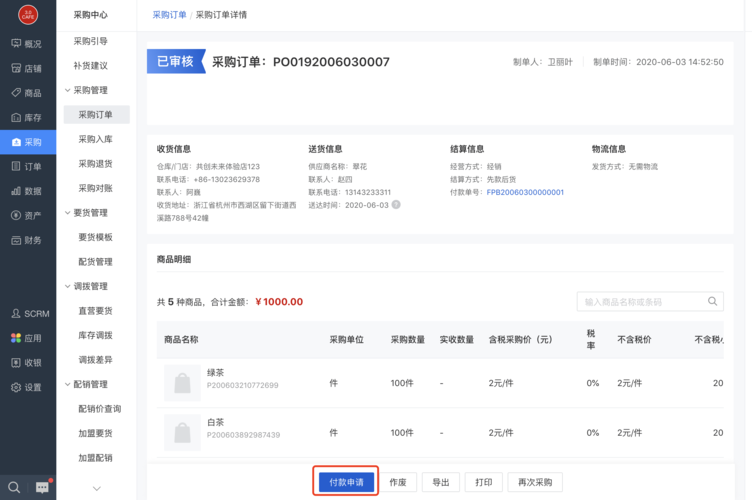Open 资产 in the main sidebar

pyautogui.click(x=27, y=216)
